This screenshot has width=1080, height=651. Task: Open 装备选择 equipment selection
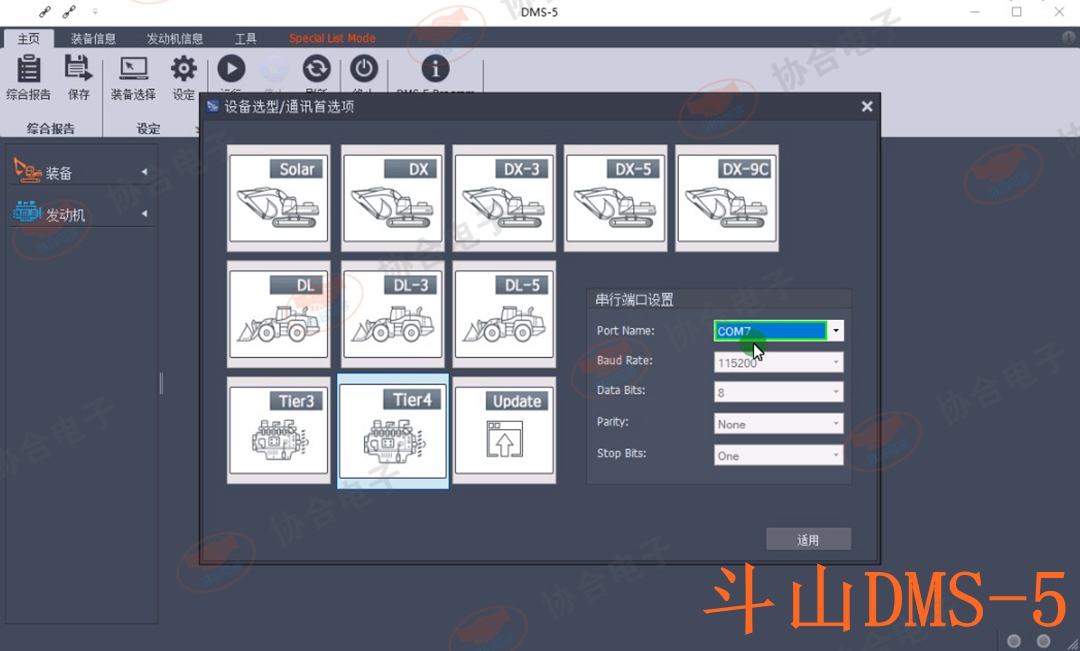134,70
